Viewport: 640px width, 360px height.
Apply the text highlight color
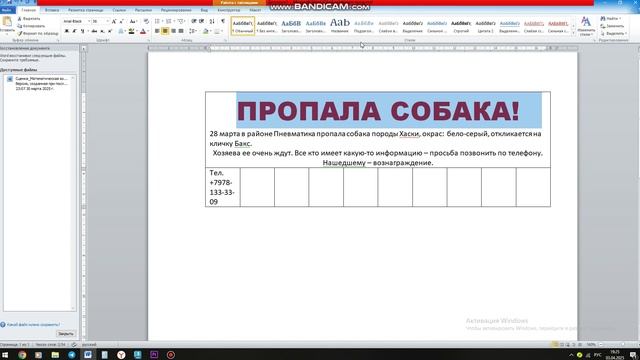131,31
